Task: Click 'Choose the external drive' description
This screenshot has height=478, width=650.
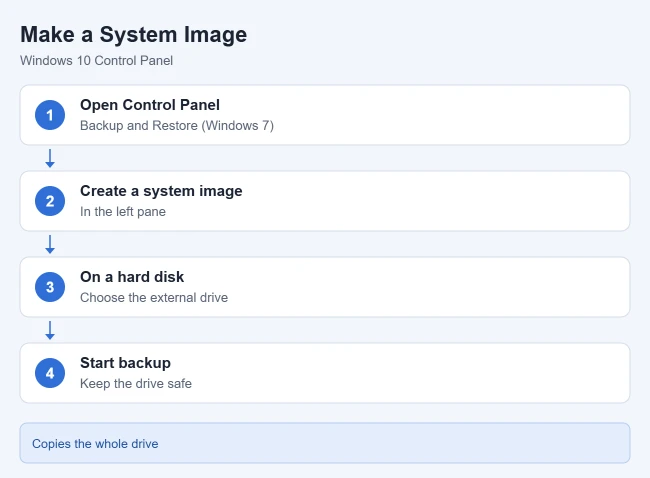Action: coord(154,298)
